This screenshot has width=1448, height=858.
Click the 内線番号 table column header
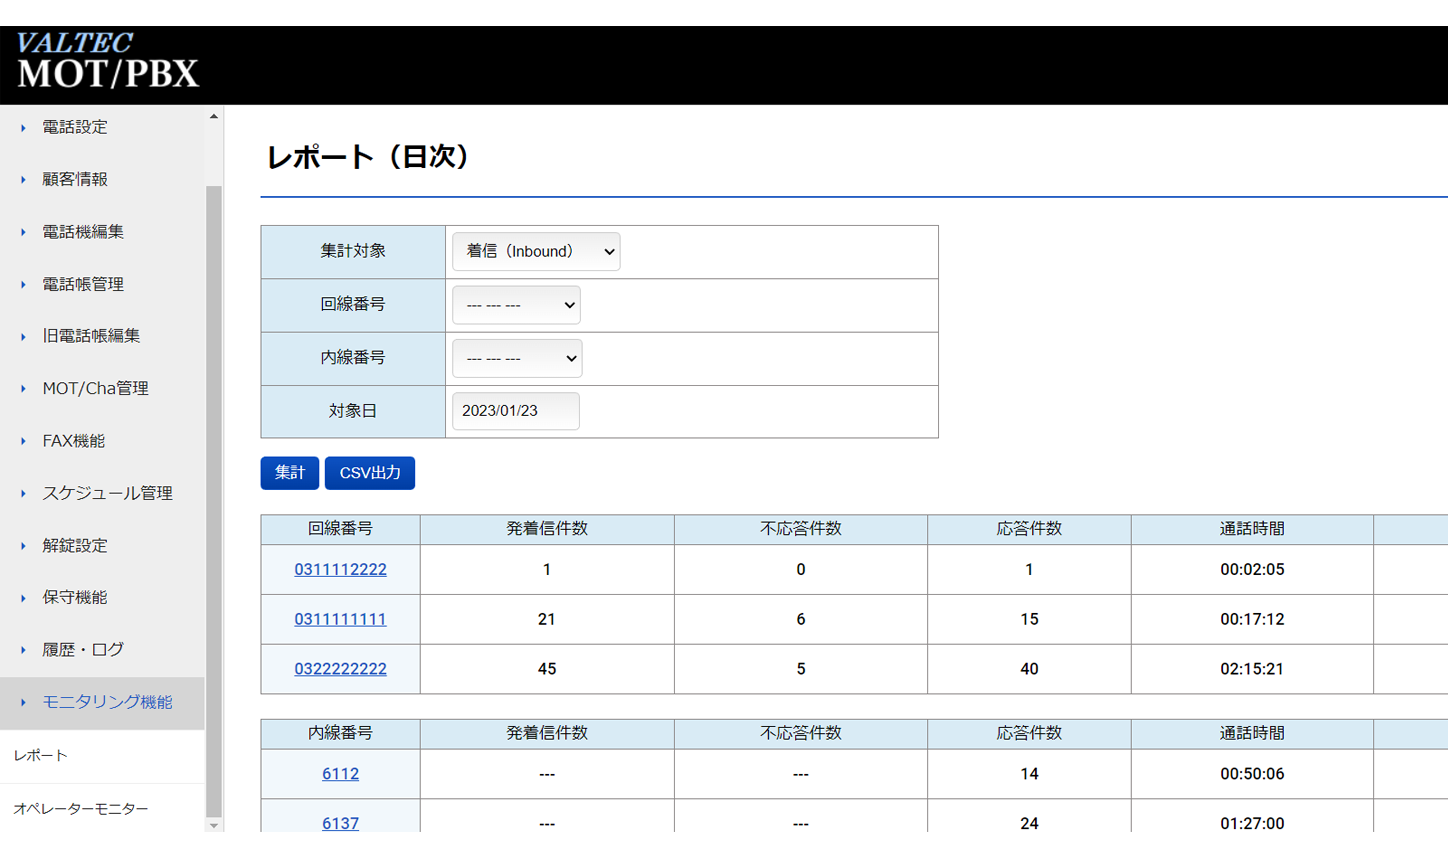coord(340,733)
